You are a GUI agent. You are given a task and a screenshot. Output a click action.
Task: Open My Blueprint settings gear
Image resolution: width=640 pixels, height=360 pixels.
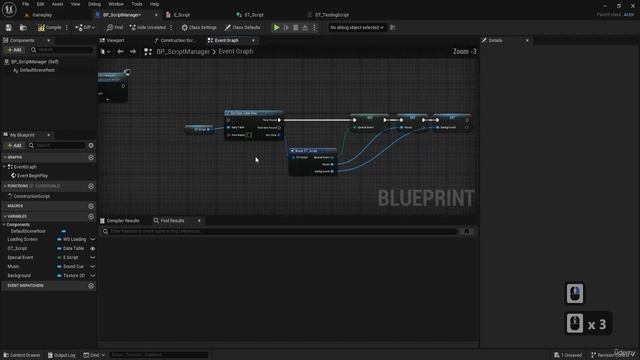point(91,145)
